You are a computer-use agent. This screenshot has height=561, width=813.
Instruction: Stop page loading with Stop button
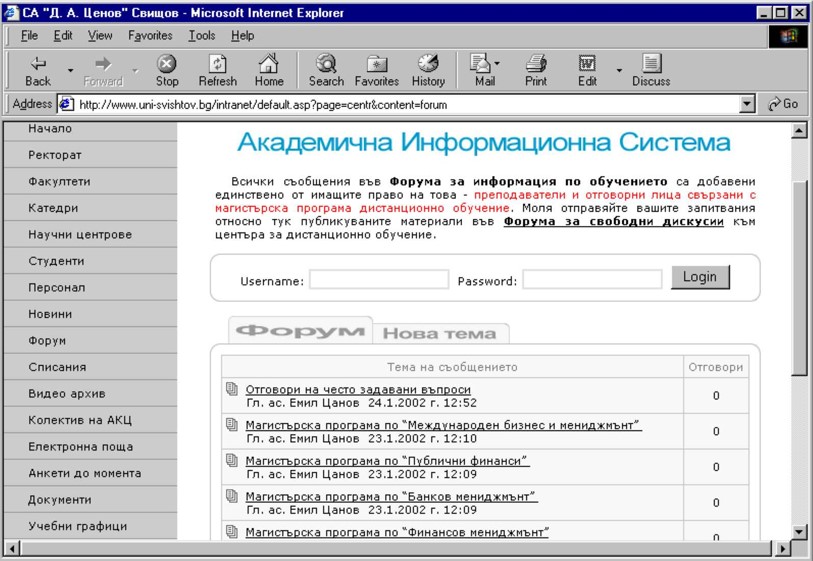(x=167, y=71)
